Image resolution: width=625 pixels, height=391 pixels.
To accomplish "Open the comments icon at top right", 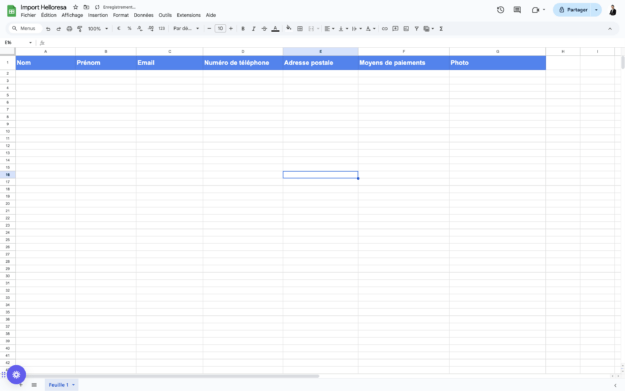I will tap(517, 10).
